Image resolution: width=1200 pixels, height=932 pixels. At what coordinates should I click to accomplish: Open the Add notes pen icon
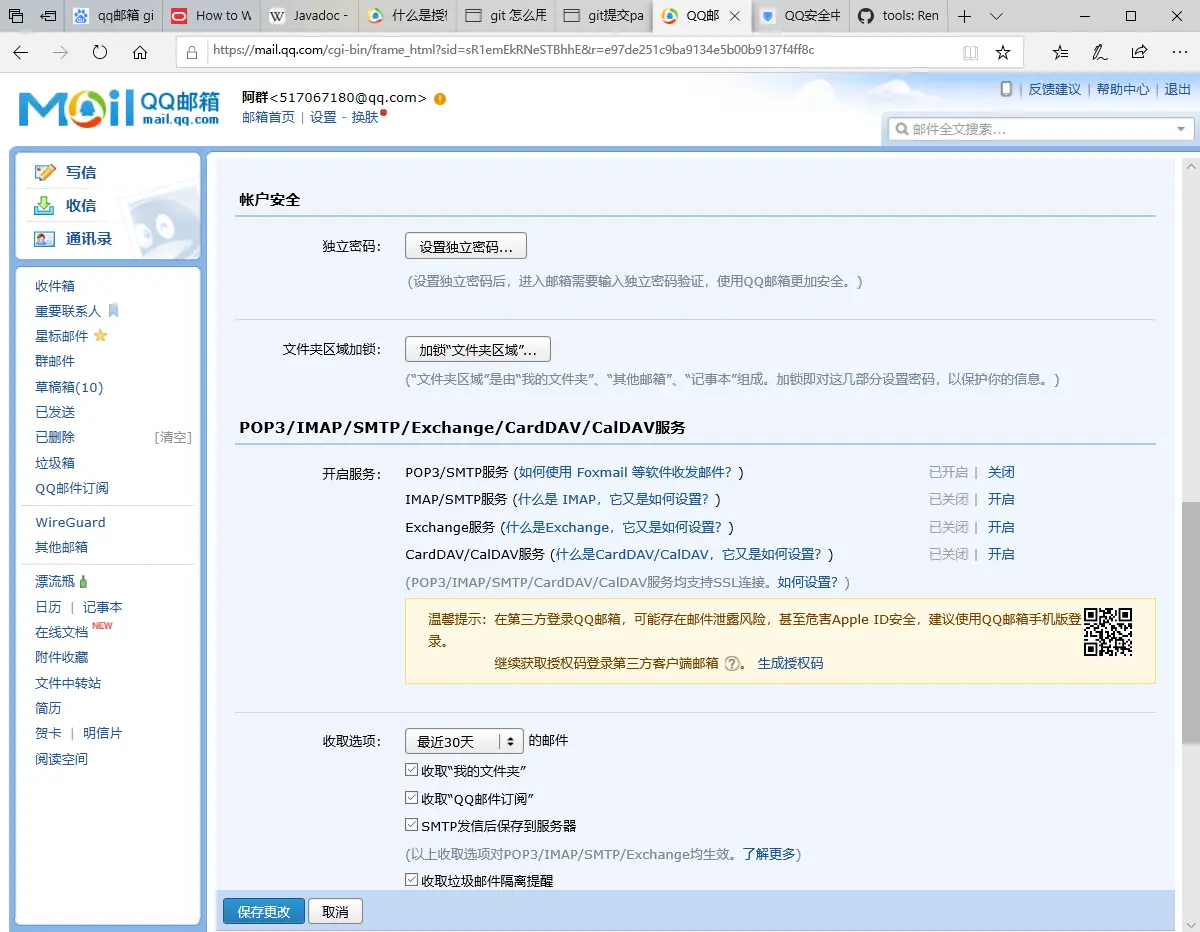coord(1100,52)
